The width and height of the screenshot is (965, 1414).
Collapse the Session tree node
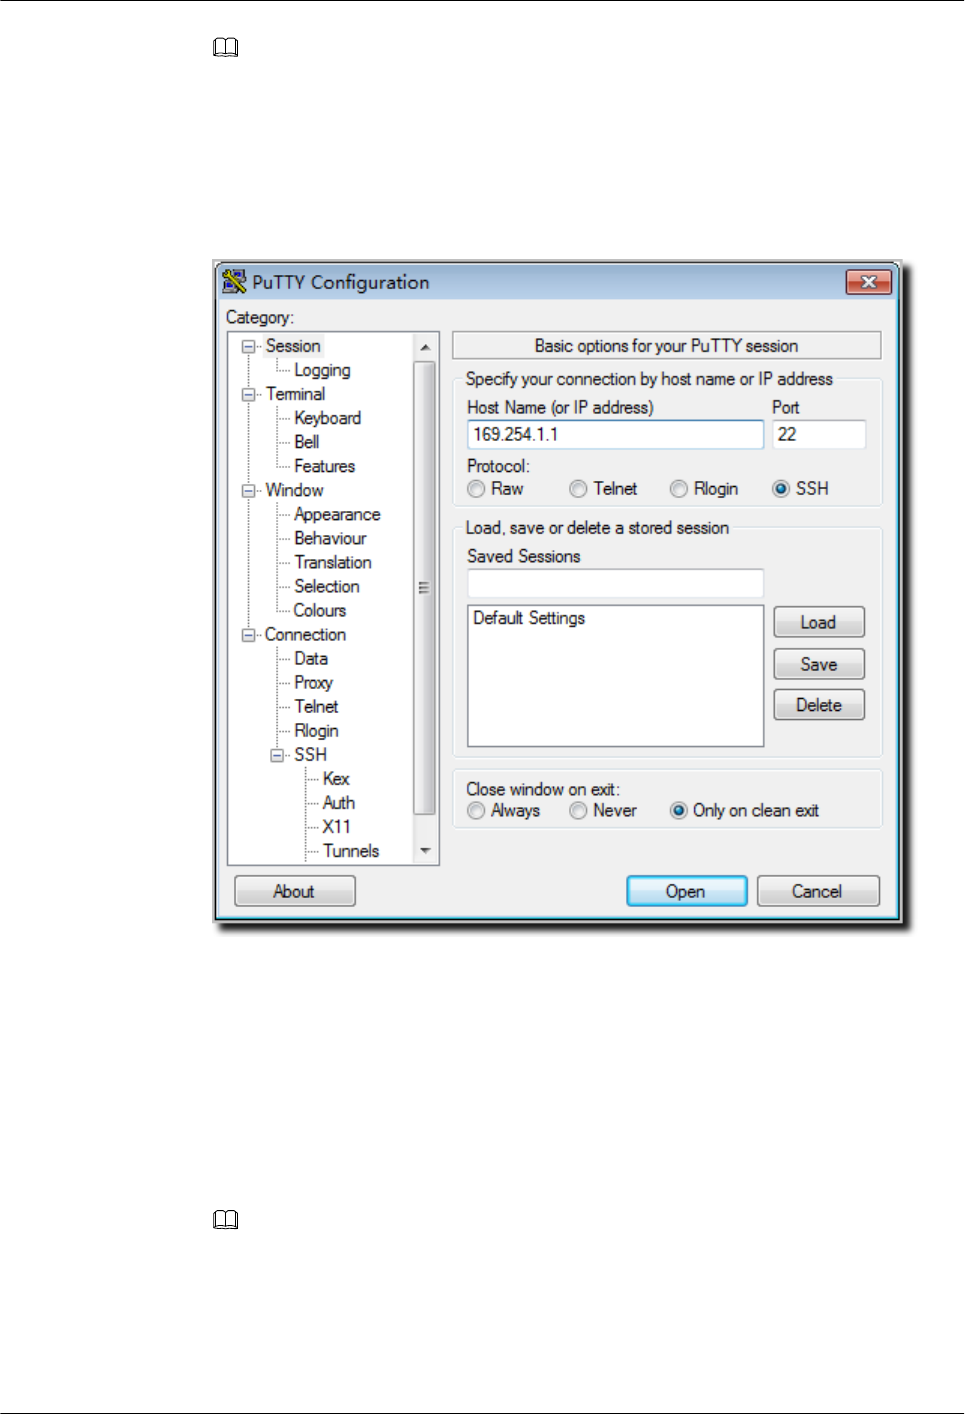point(248,347)
